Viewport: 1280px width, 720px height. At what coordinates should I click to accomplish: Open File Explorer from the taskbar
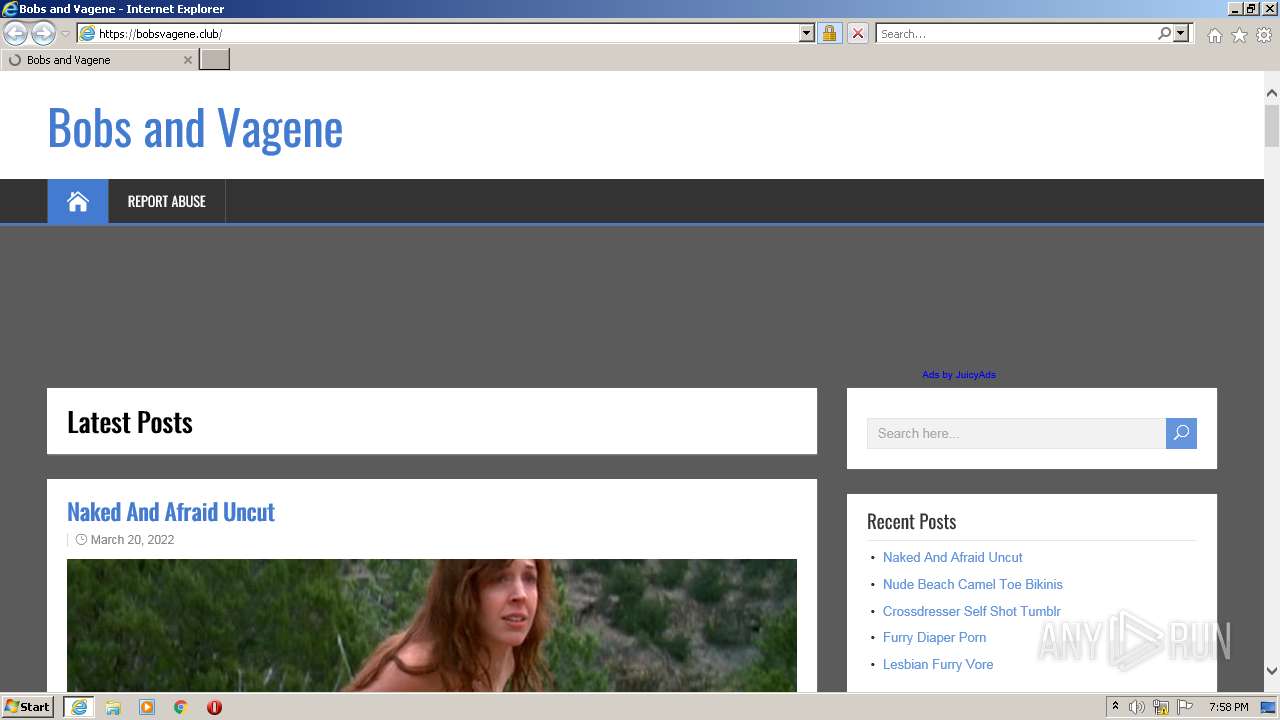(113, 707)
